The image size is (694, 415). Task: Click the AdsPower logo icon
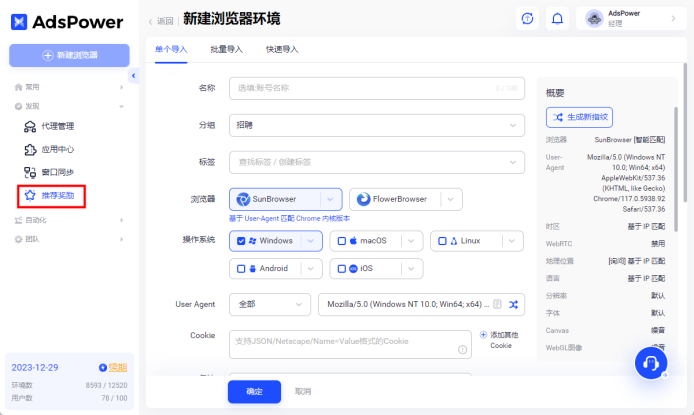[19, 22]
